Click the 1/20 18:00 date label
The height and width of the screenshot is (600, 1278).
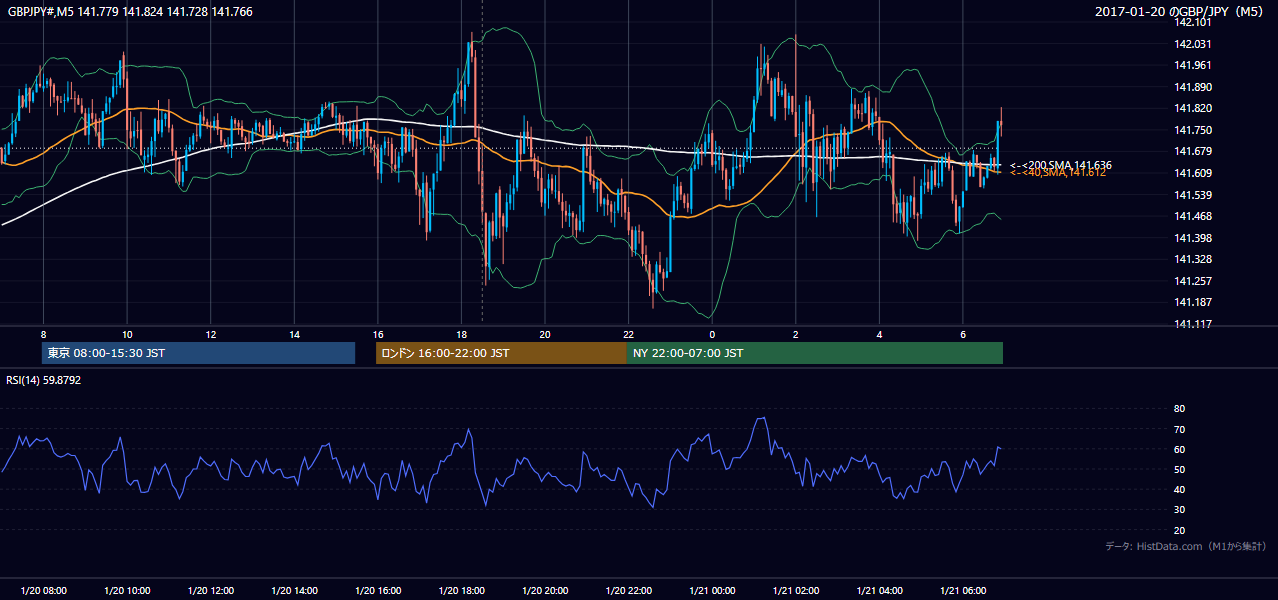point(461,591)
